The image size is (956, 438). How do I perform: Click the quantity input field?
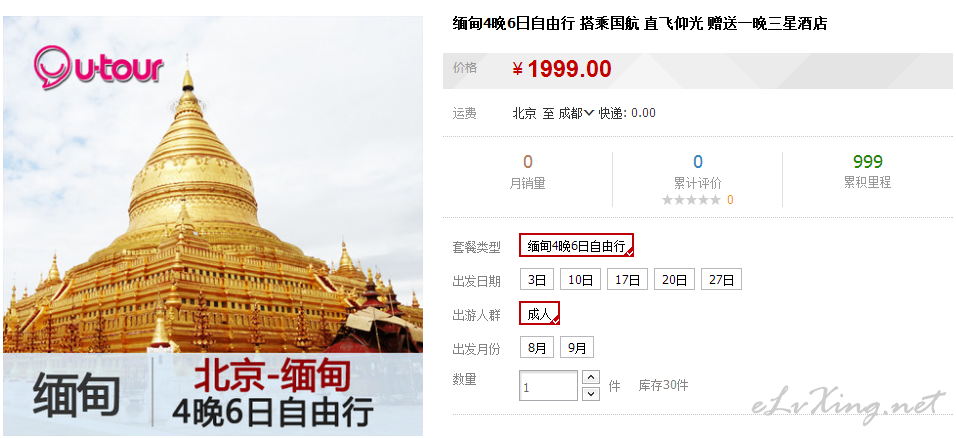point(548,386)
